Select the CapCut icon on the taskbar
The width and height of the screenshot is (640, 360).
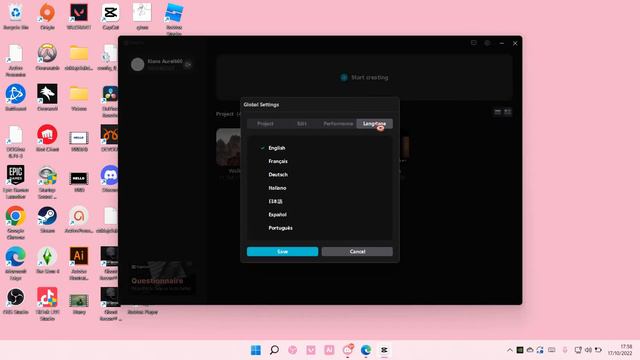click(x=384, y=350)
